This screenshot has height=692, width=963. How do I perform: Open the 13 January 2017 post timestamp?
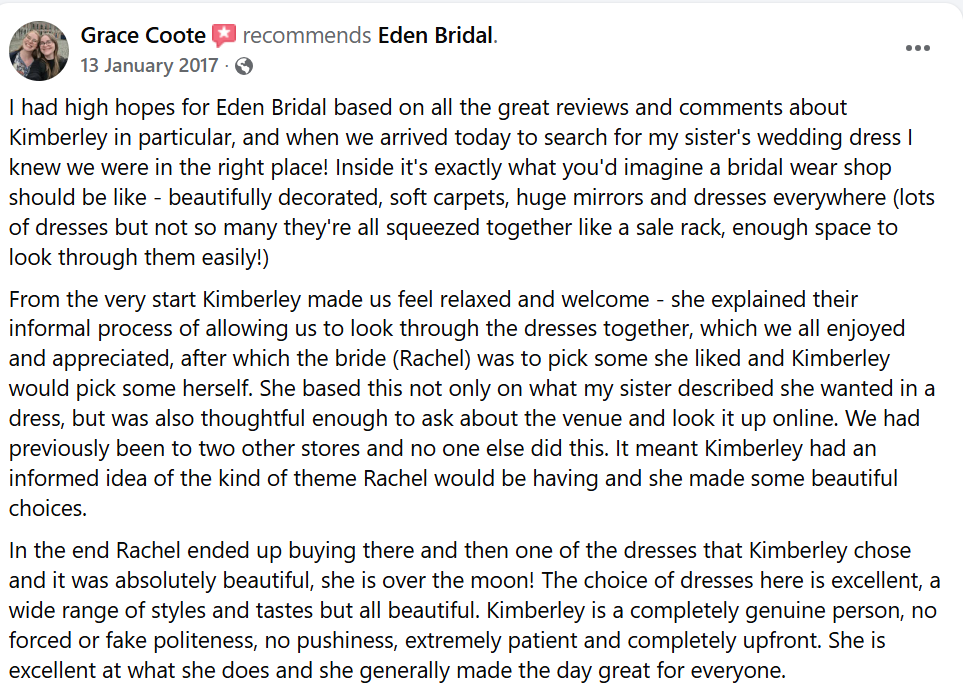pos(149,65)
